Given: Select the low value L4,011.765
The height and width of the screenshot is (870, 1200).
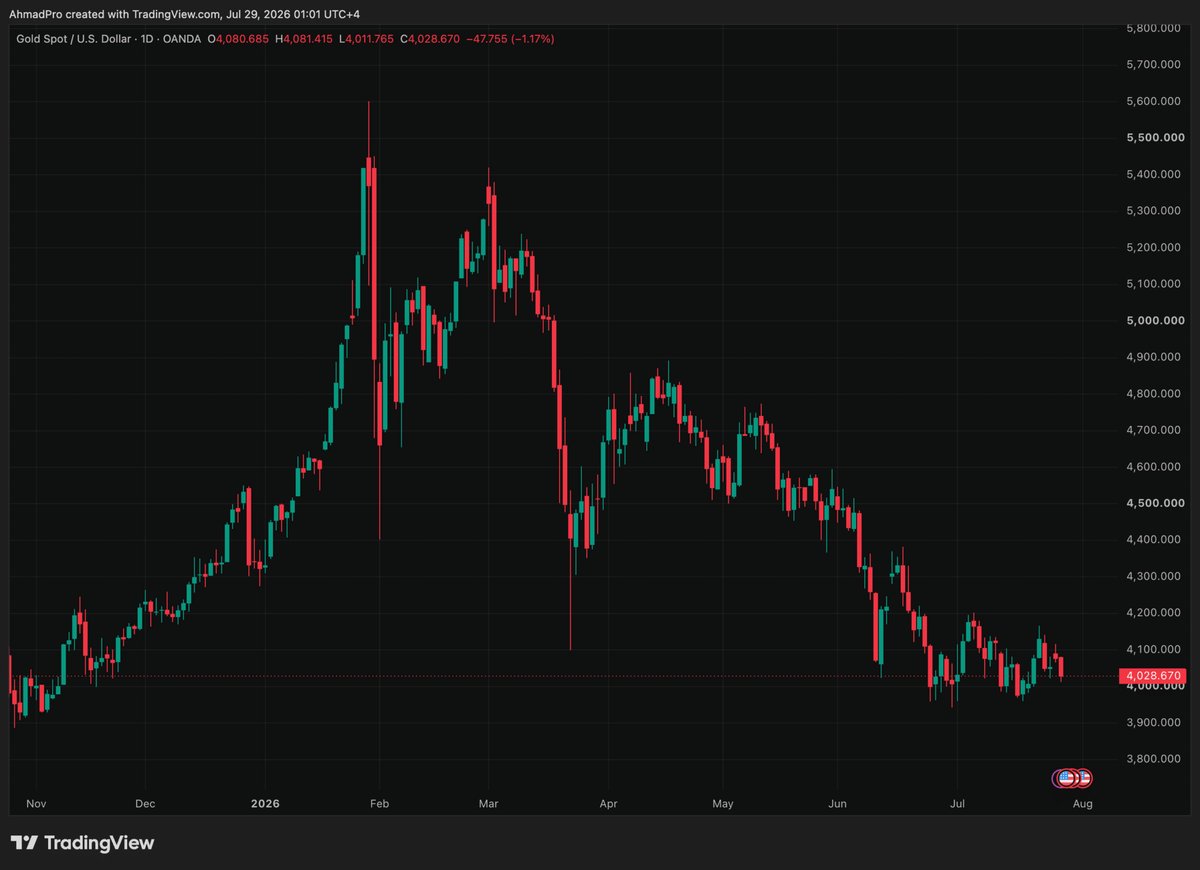Looking at the screenshot, I should coord(367,39).
